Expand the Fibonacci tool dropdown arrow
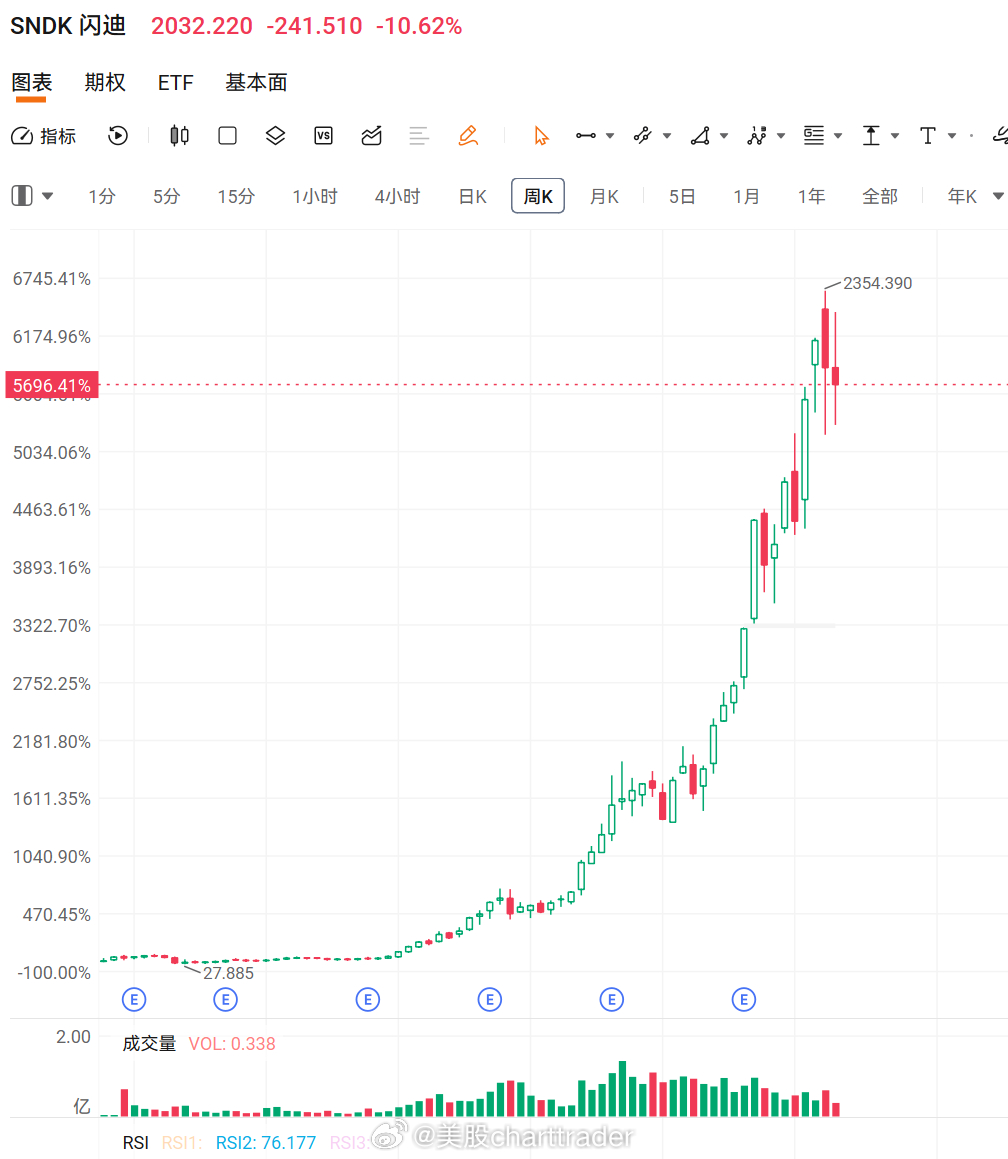The height and width of the screenshot is (1159, 1008). pos(838,136)
